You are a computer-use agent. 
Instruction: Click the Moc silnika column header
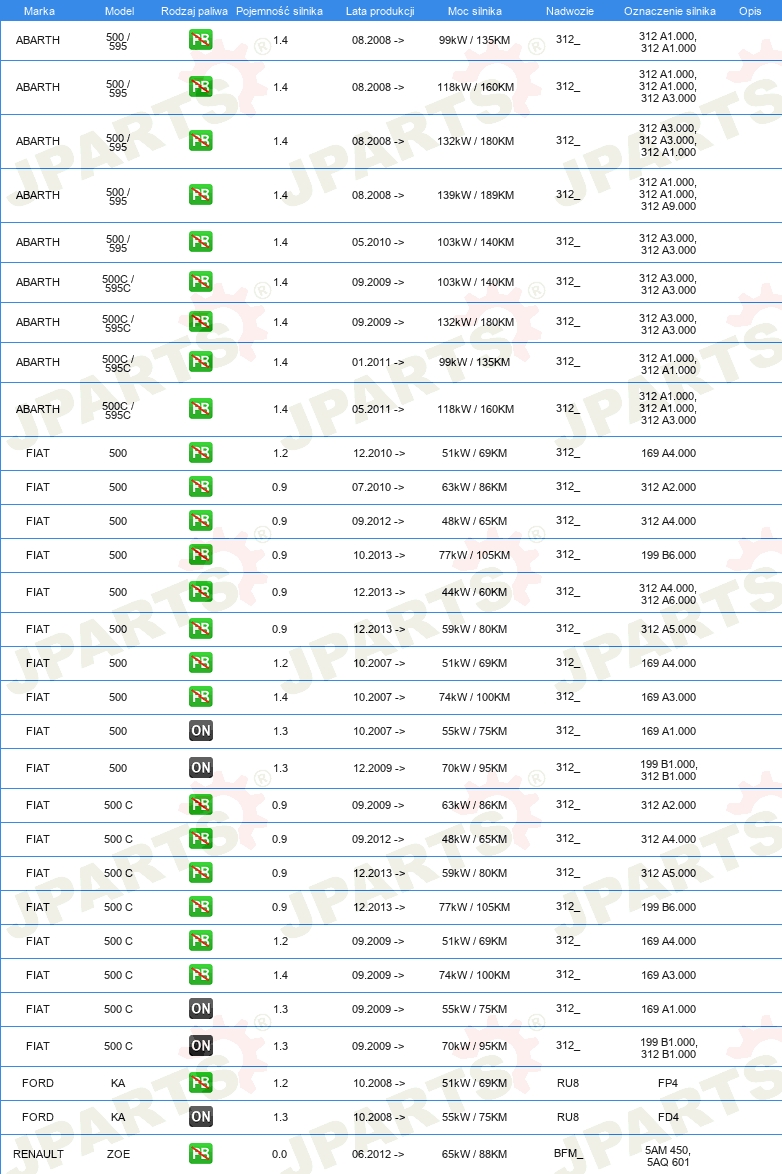coord(475,11)
